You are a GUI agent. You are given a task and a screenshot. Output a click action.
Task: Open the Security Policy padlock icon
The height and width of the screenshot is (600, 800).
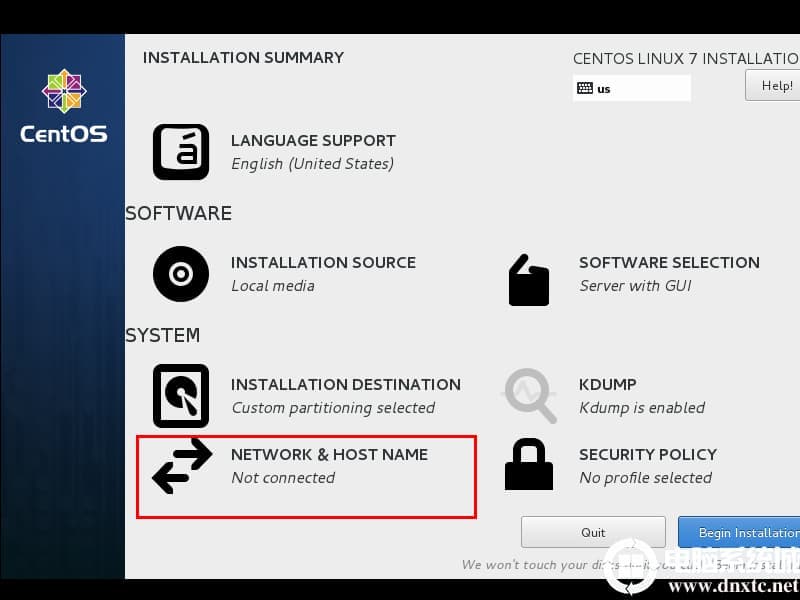[529, 464]
